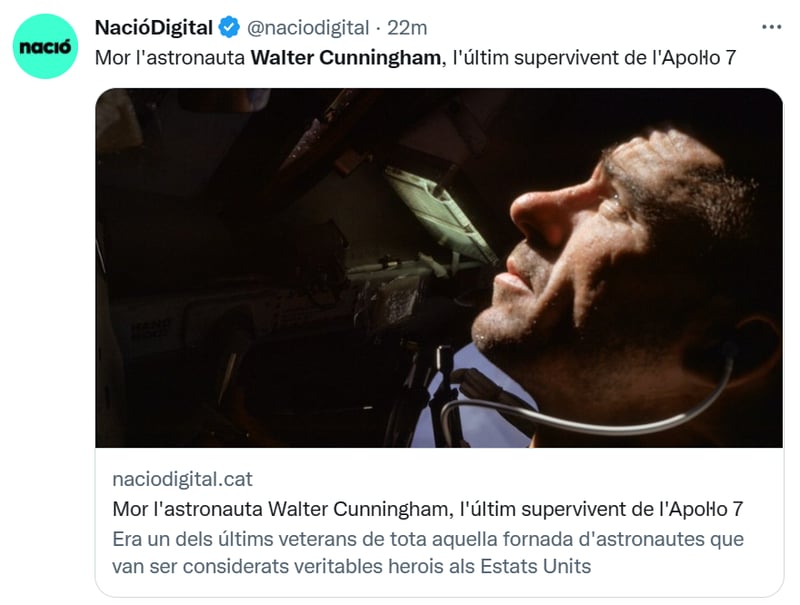
Task: Click the round Nació profile avatar
Action: pyautogui.click(x=45, y=46)
